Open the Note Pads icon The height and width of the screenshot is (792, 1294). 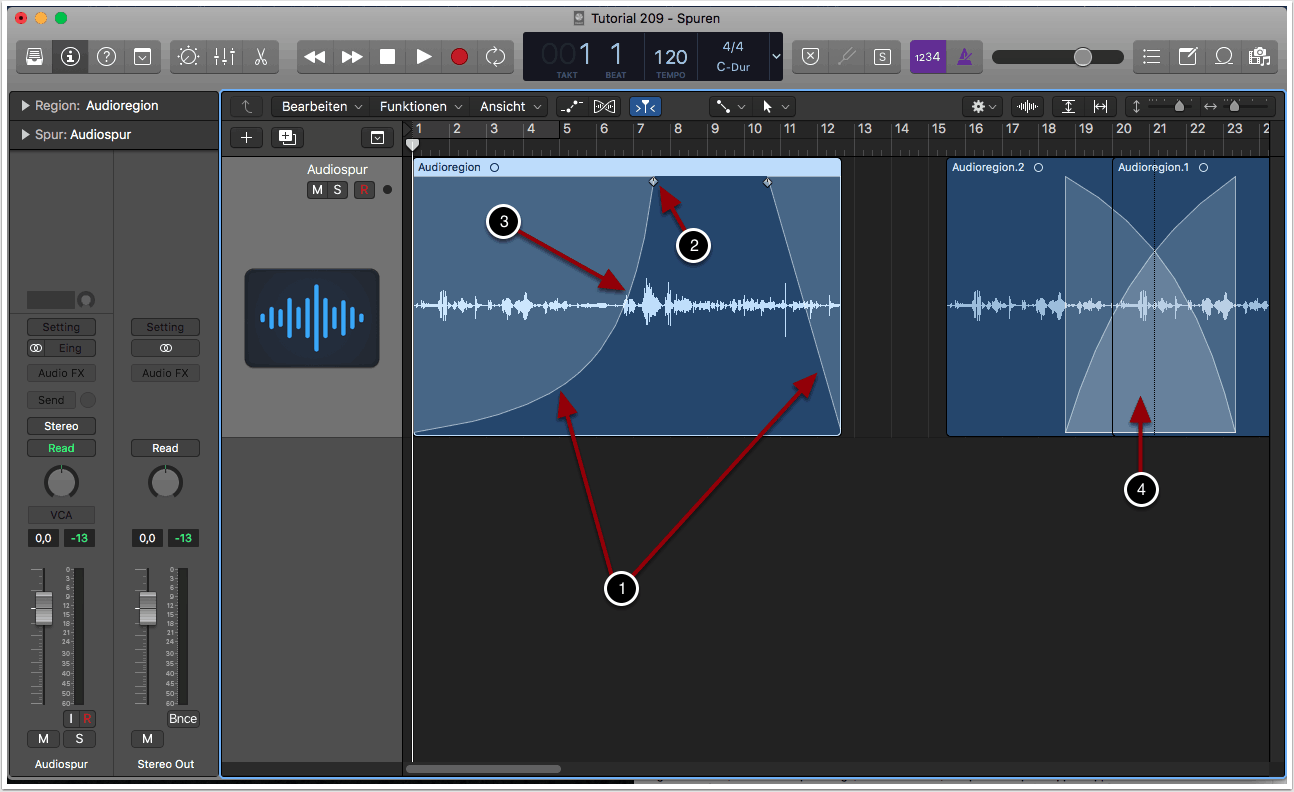coord(1187,57)
